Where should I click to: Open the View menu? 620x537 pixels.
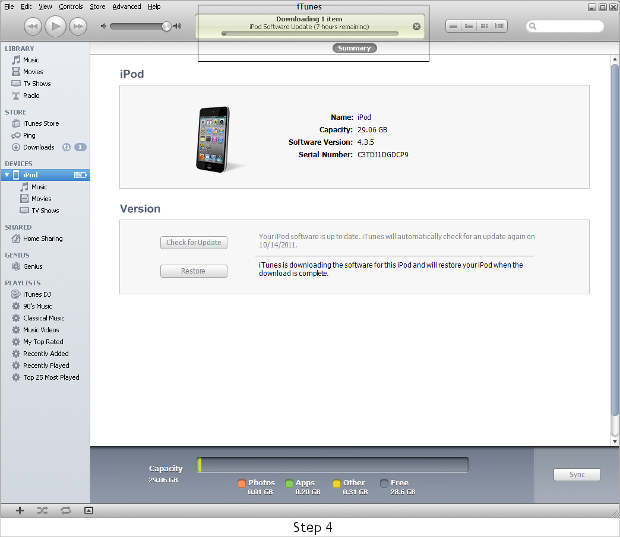coord(45,7)
